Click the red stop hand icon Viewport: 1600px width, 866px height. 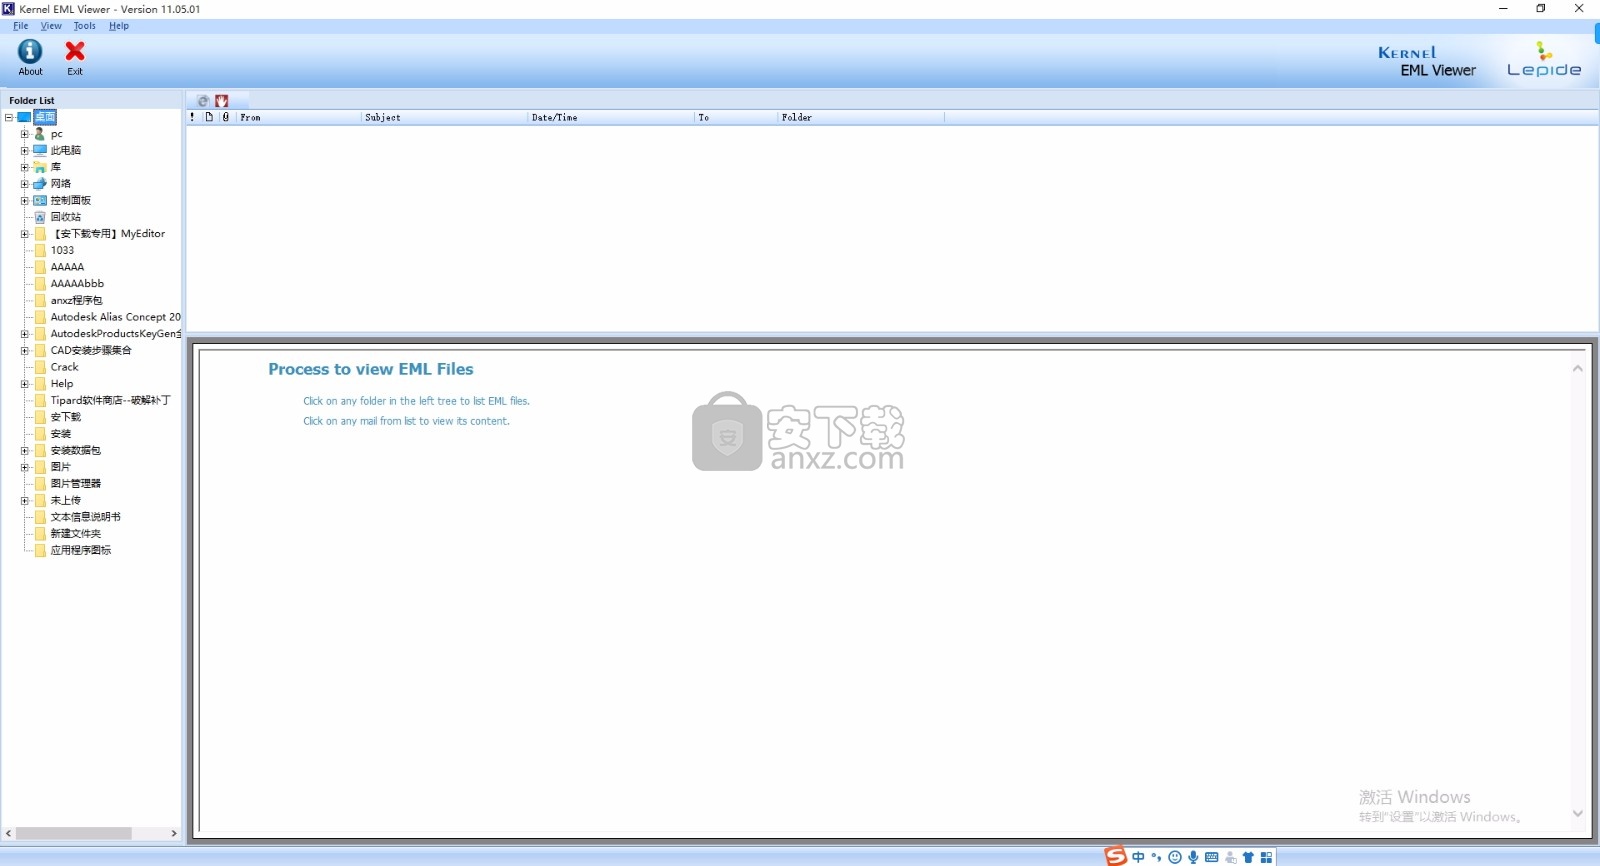(x=222, y=101)
